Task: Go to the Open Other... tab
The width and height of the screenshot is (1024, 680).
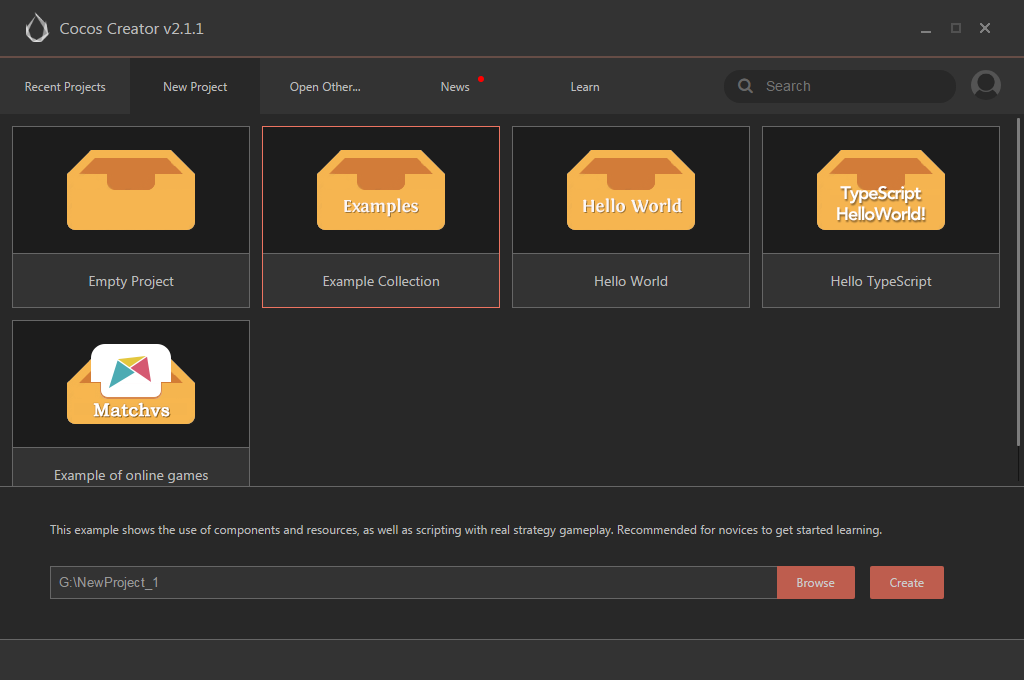Action: pyautogui.click(x=325, y=87)
